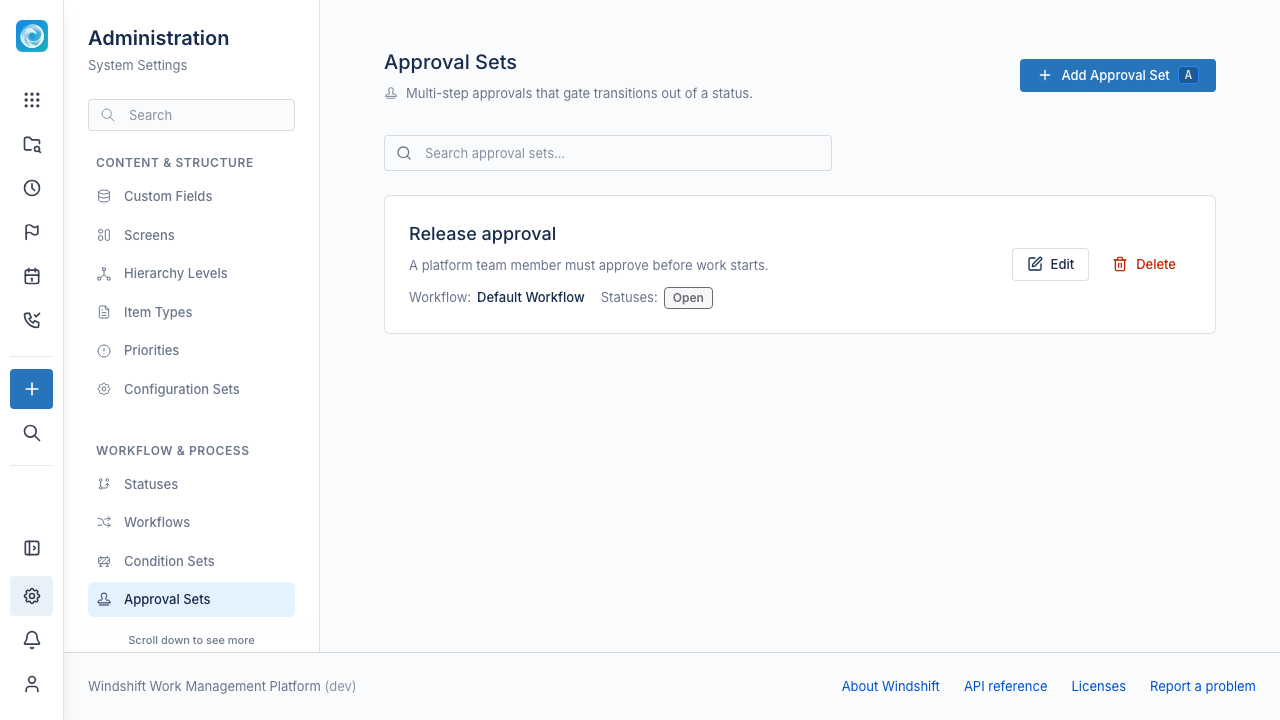
Task: Click the Add Approval Set button
Action: [x=1118, y=75]
